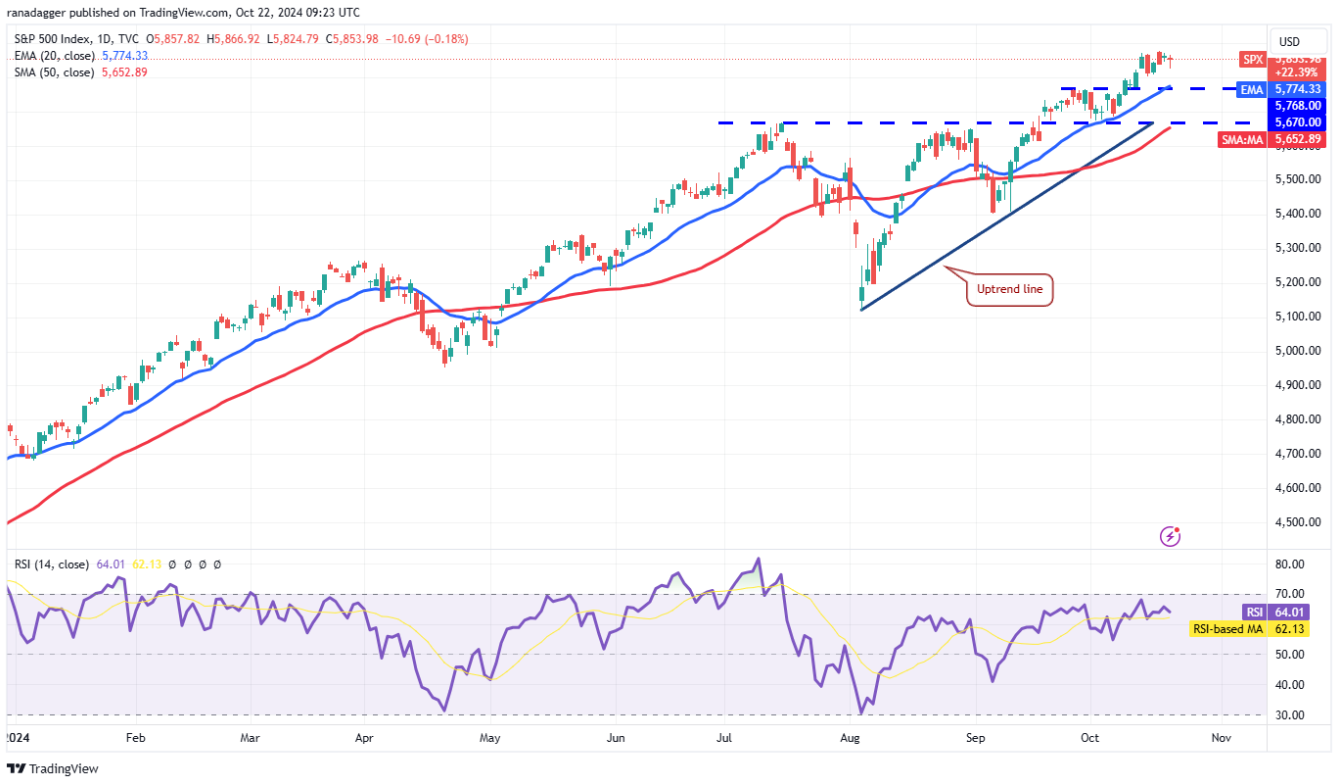
Task: Open the TradingView logo at bottom left
Action: point(53,768)
